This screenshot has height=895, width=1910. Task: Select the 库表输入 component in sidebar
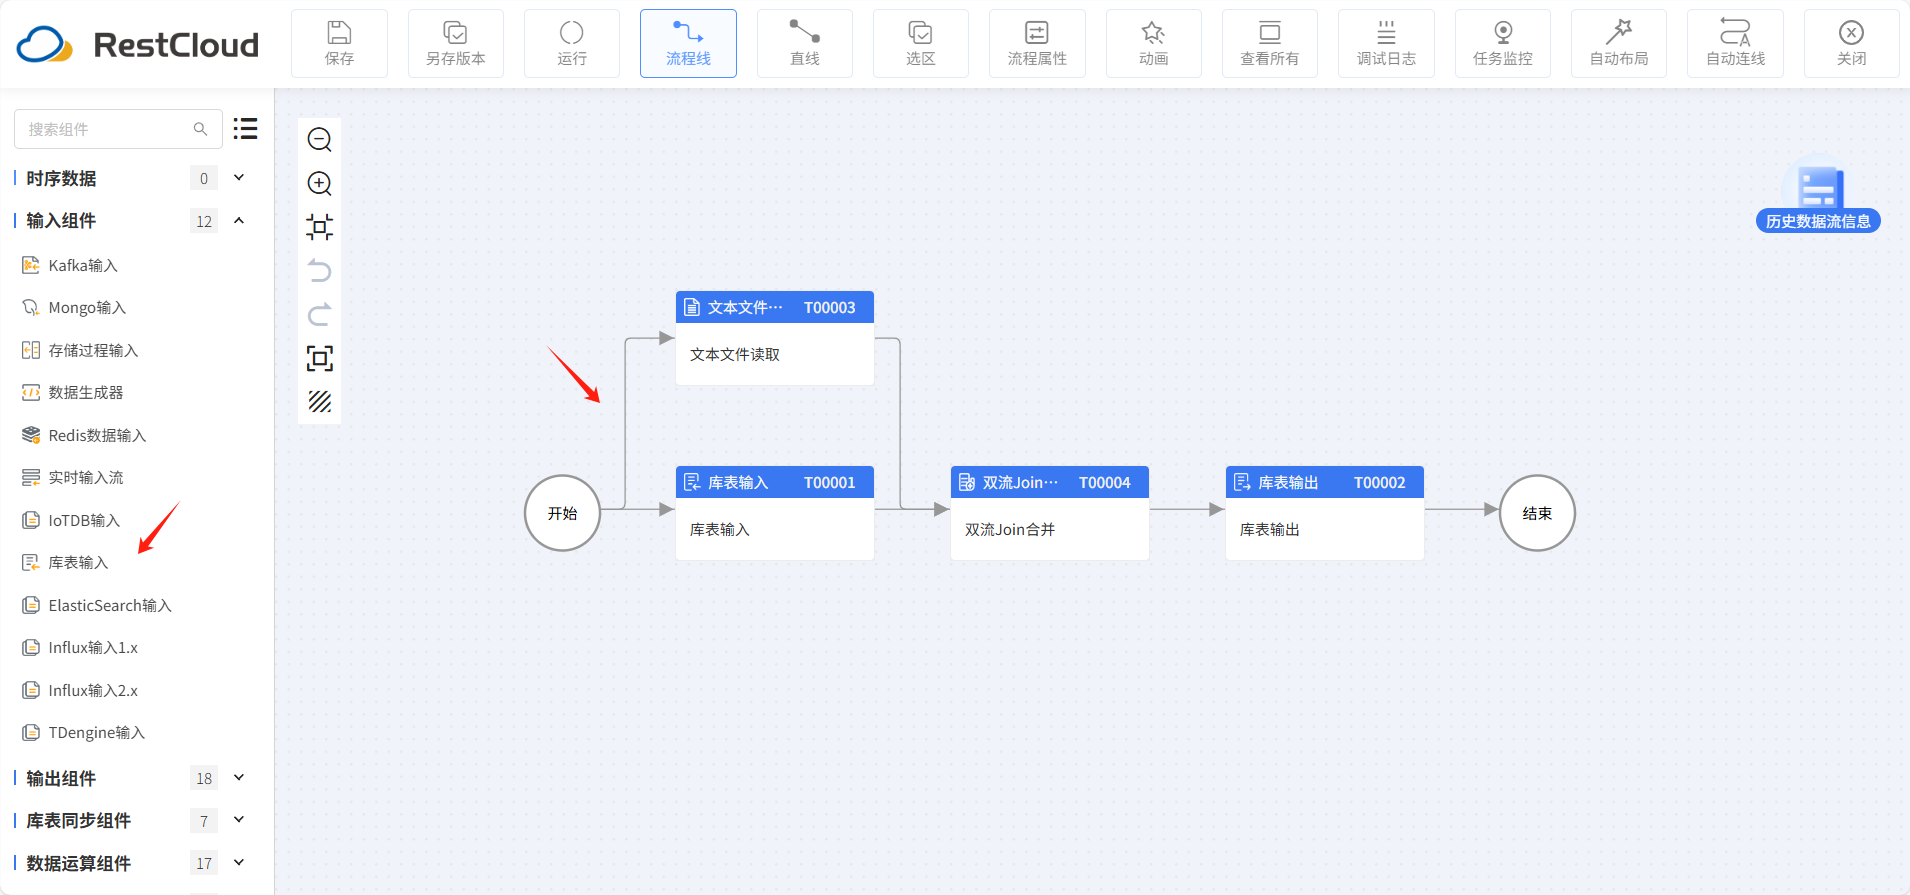(x=65, y=563)
